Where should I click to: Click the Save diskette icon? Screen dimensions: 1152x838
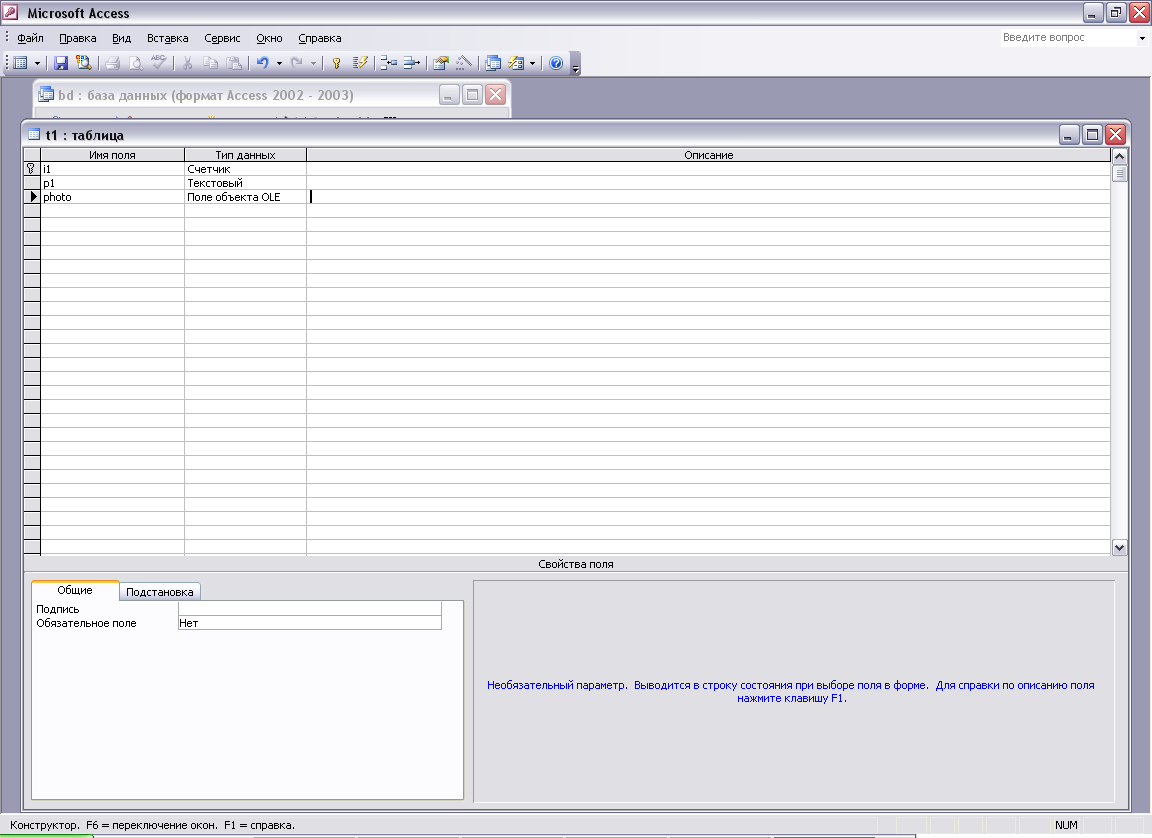pos(61,63)
